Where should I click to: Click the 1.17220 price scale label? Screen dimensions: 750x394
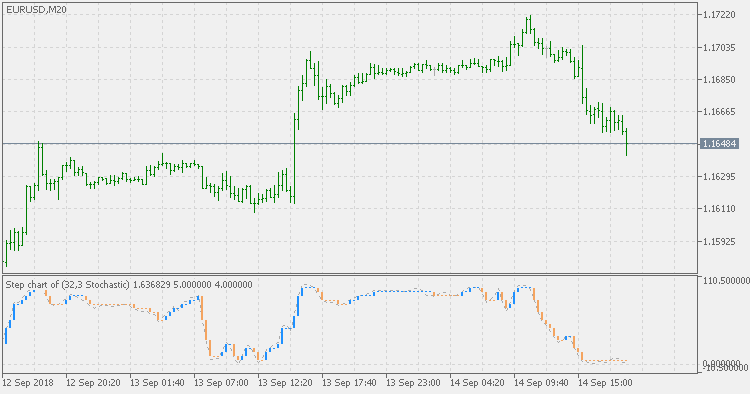(x=719, y=15)
